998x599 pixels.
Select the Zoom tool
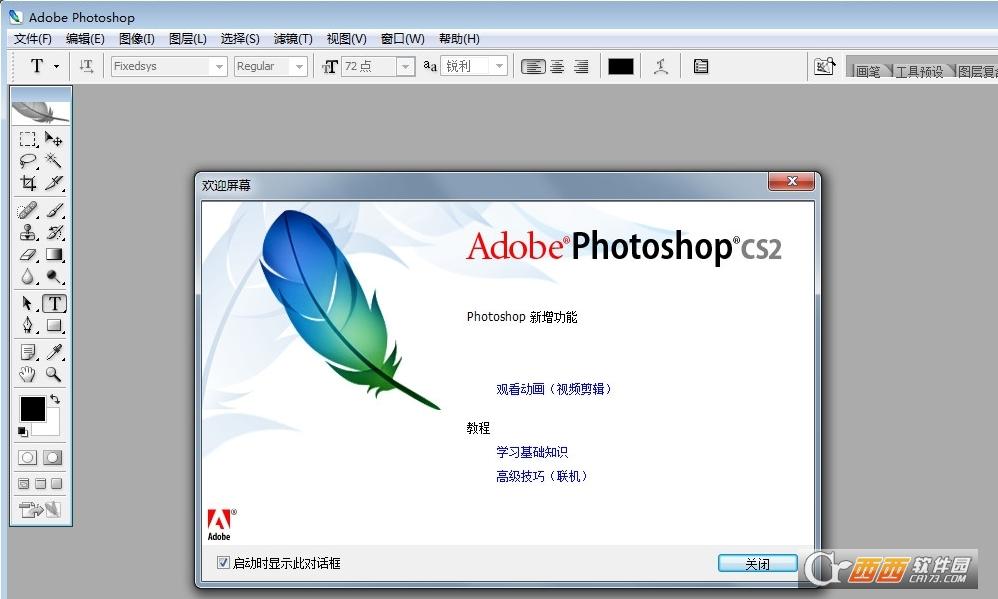click(54, 374)
